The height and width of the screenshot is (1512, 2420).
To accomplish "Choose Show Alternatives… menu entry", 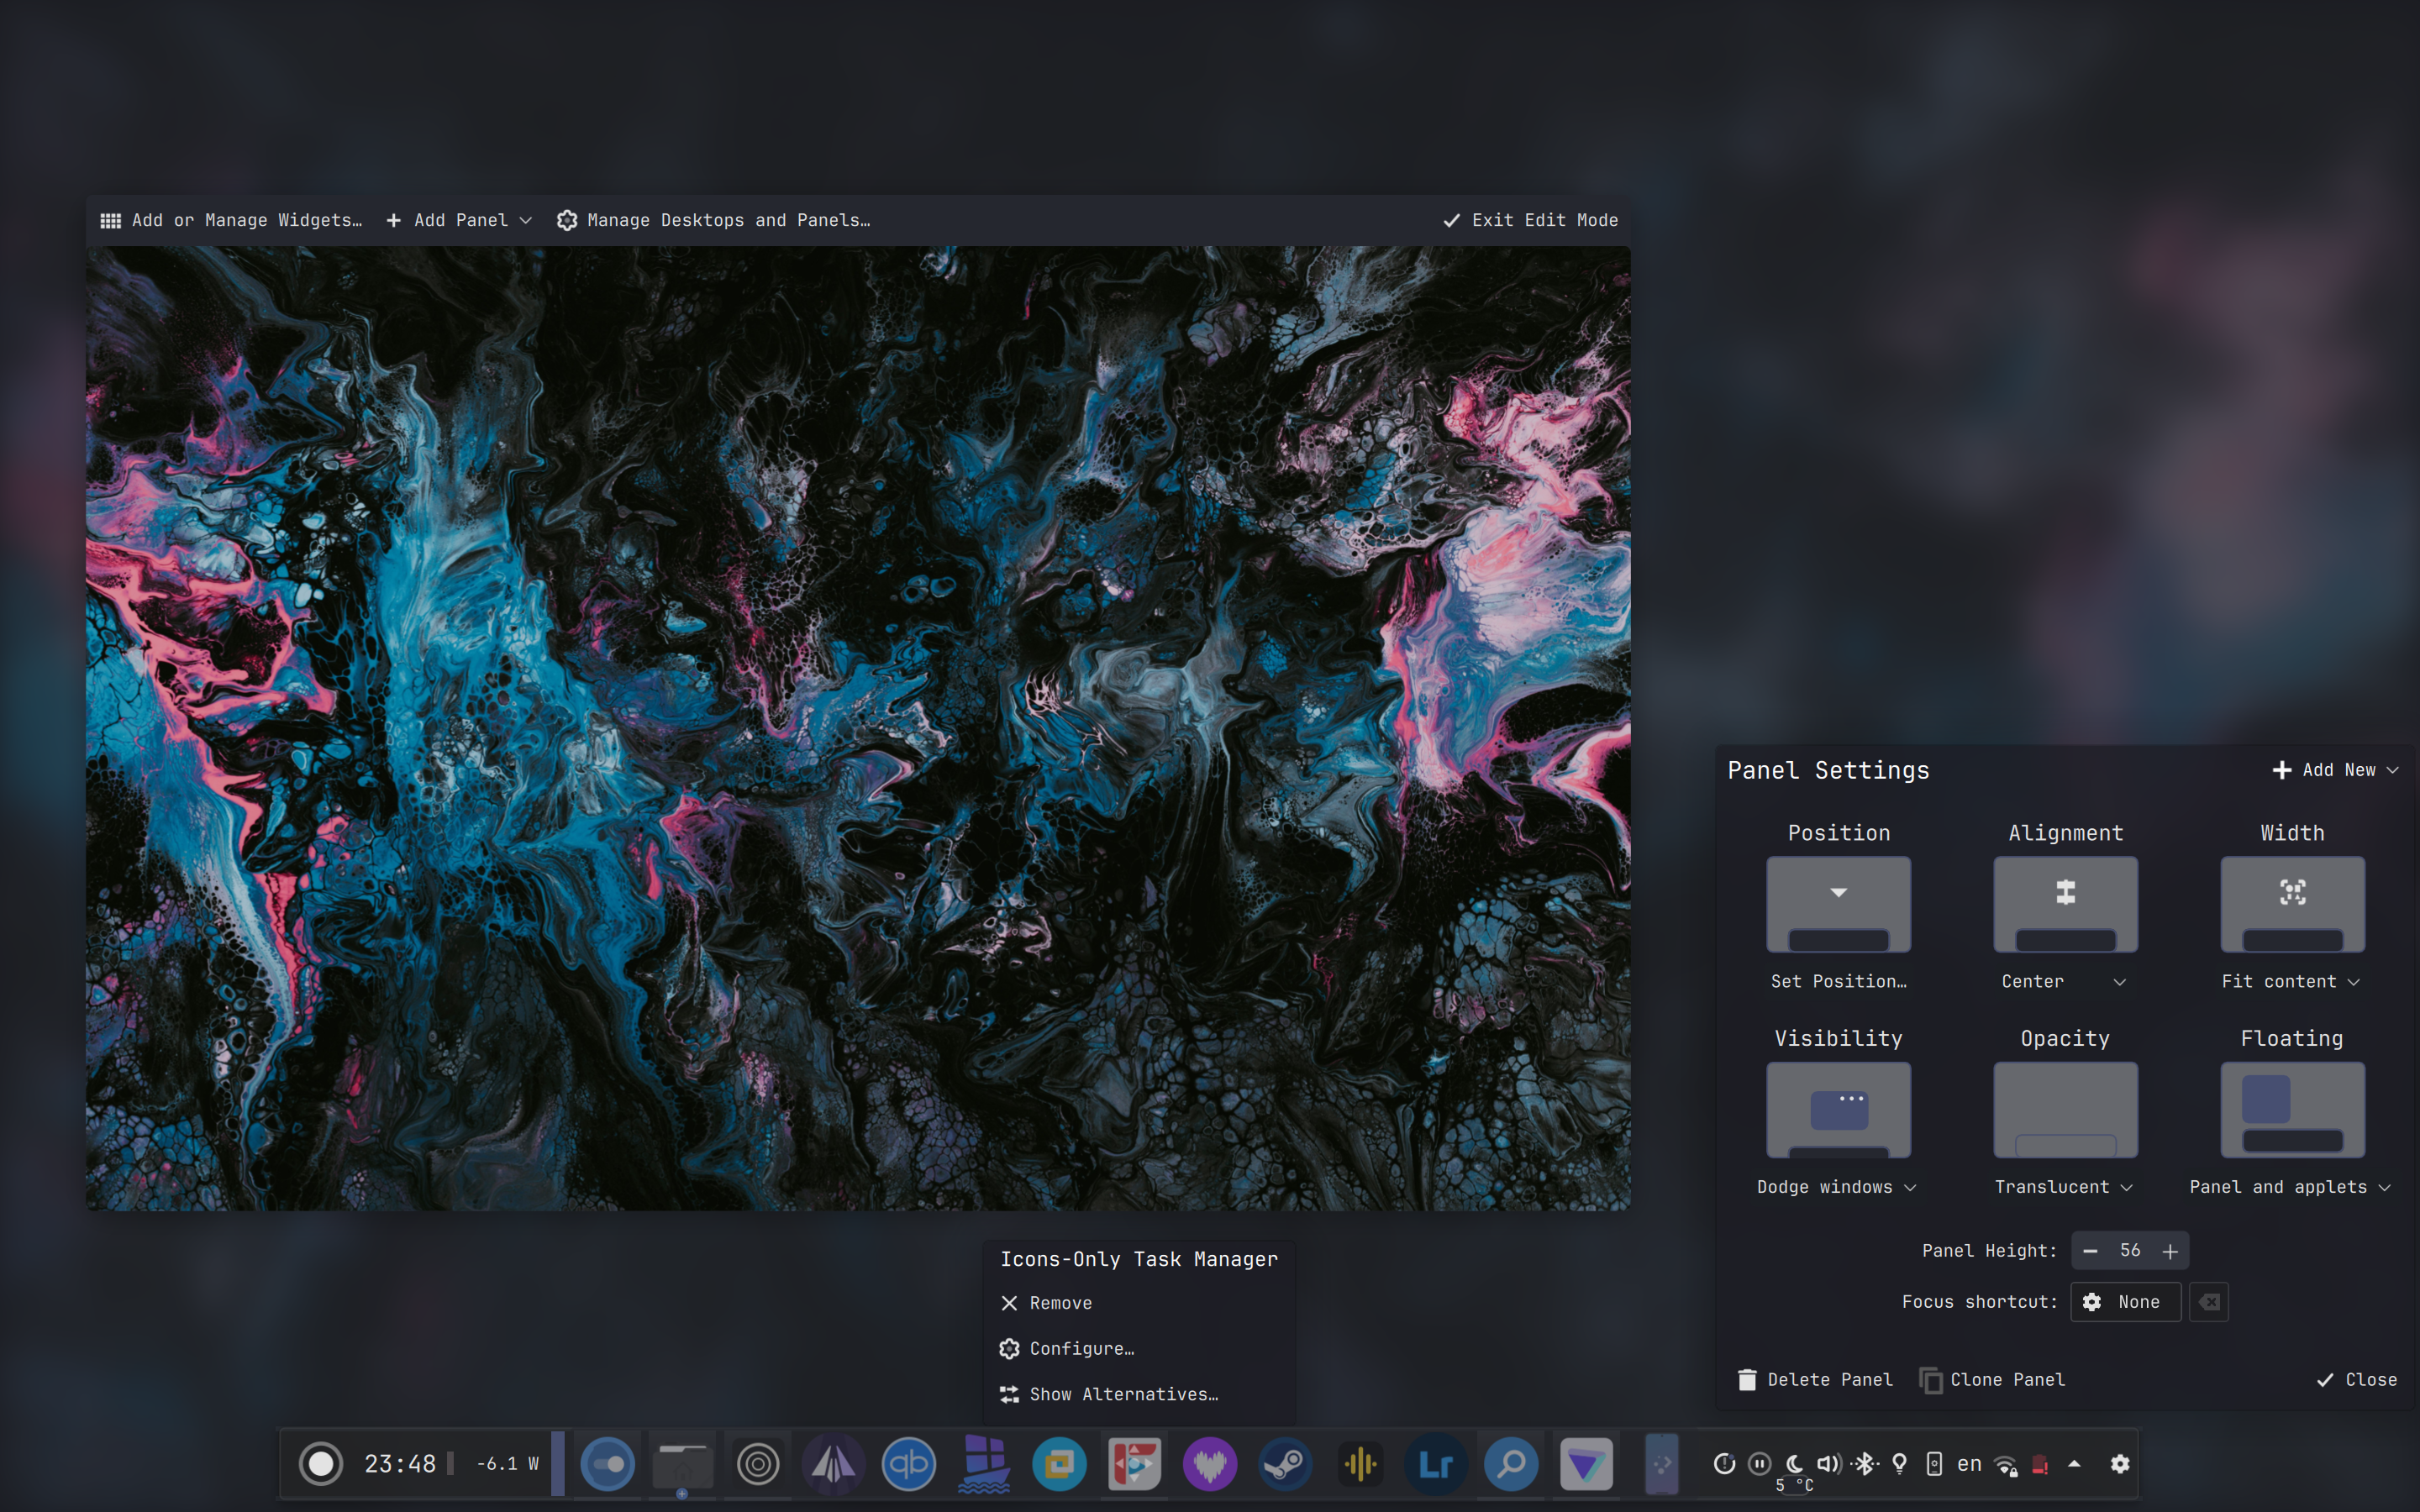I will point(1123,1394).
